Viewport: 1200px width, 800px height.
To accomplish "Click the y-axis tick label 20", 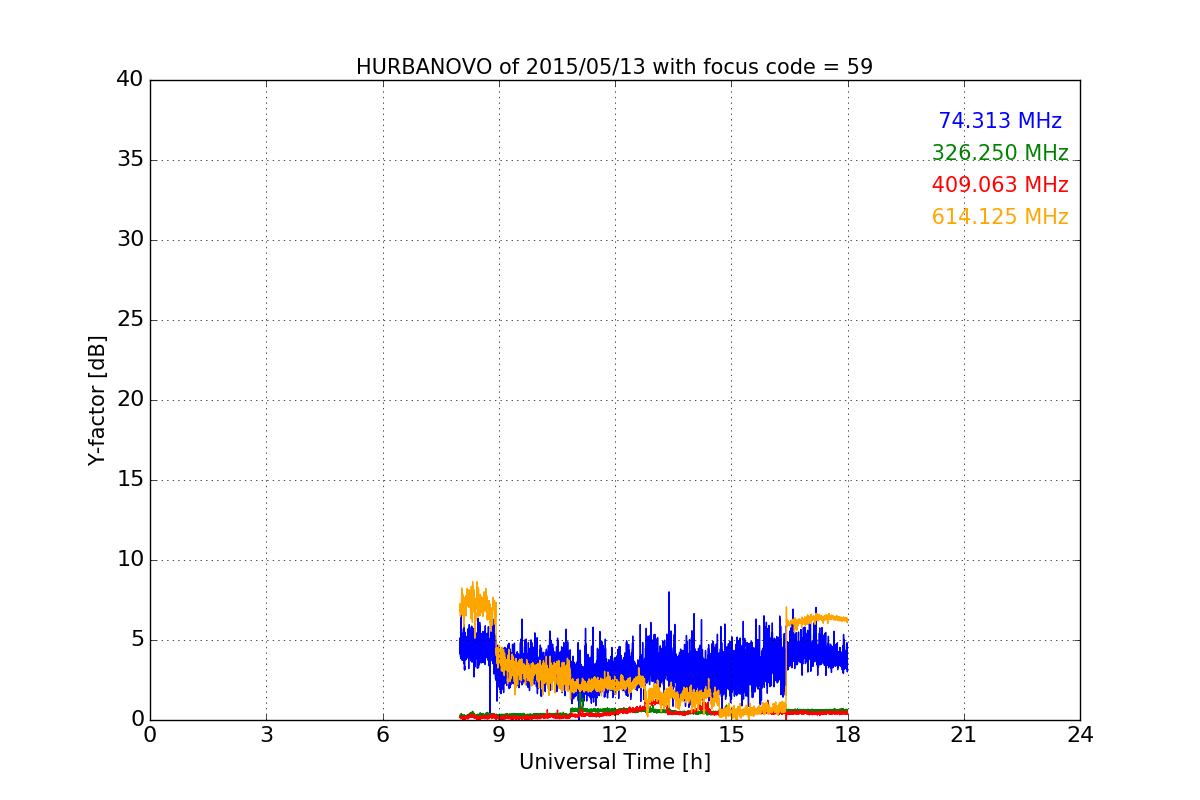I will (130, 400).
